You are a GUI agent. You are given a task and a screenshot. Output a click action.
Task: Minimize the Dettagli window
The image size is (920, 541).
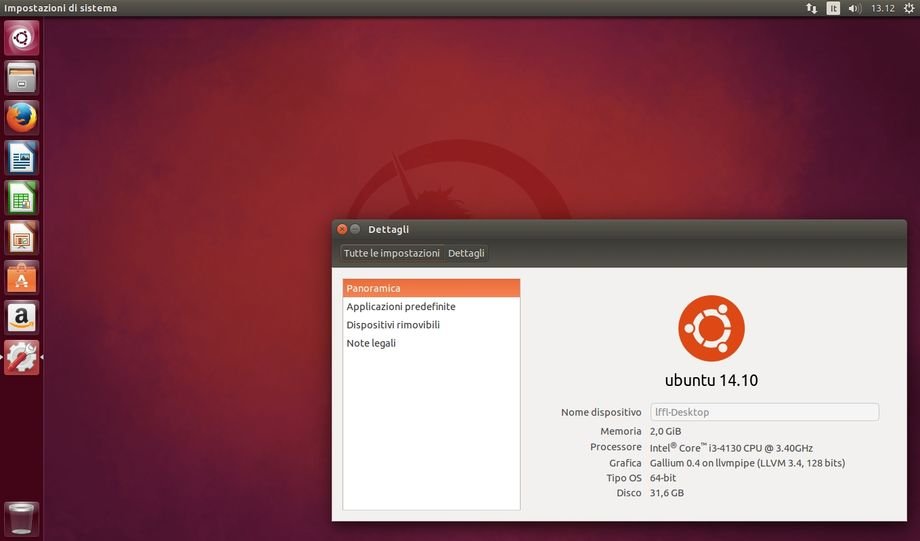[355, 229]
